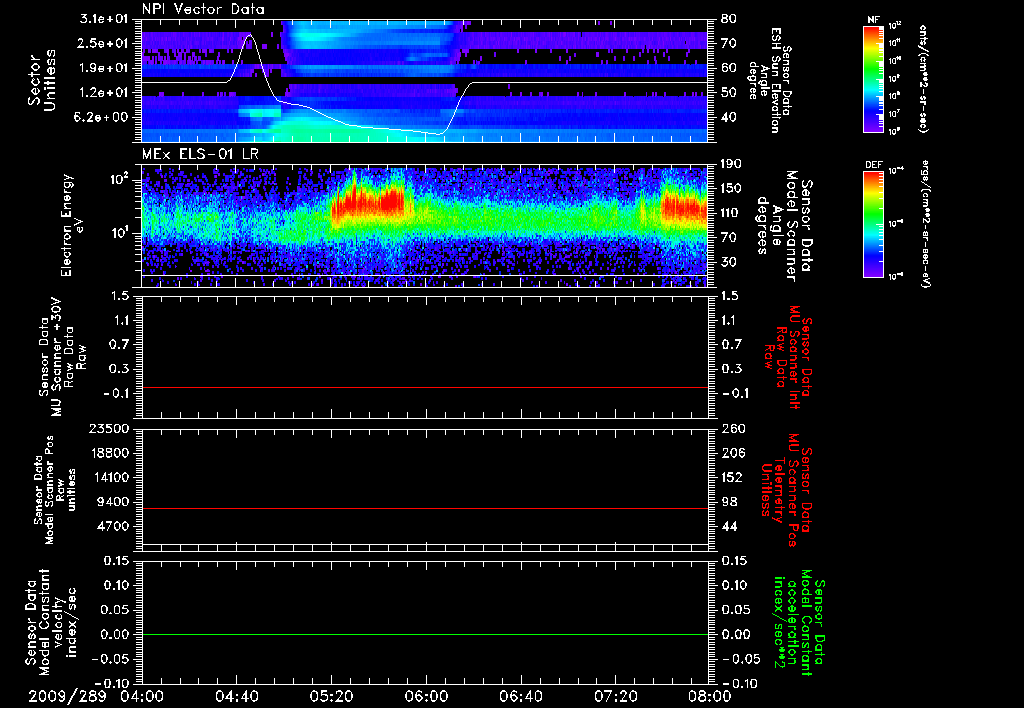
Task: Click the green "Model Constant acceleration" axis title
Action: tap(799, 623)
